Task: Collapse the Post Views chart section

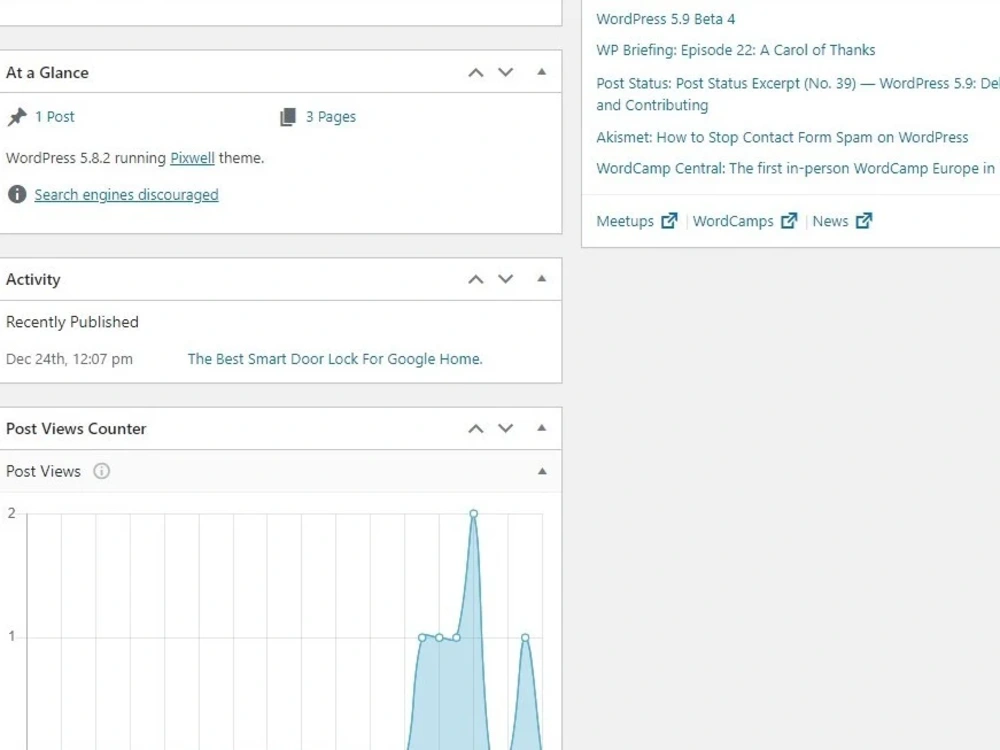Action: [542, 471]
